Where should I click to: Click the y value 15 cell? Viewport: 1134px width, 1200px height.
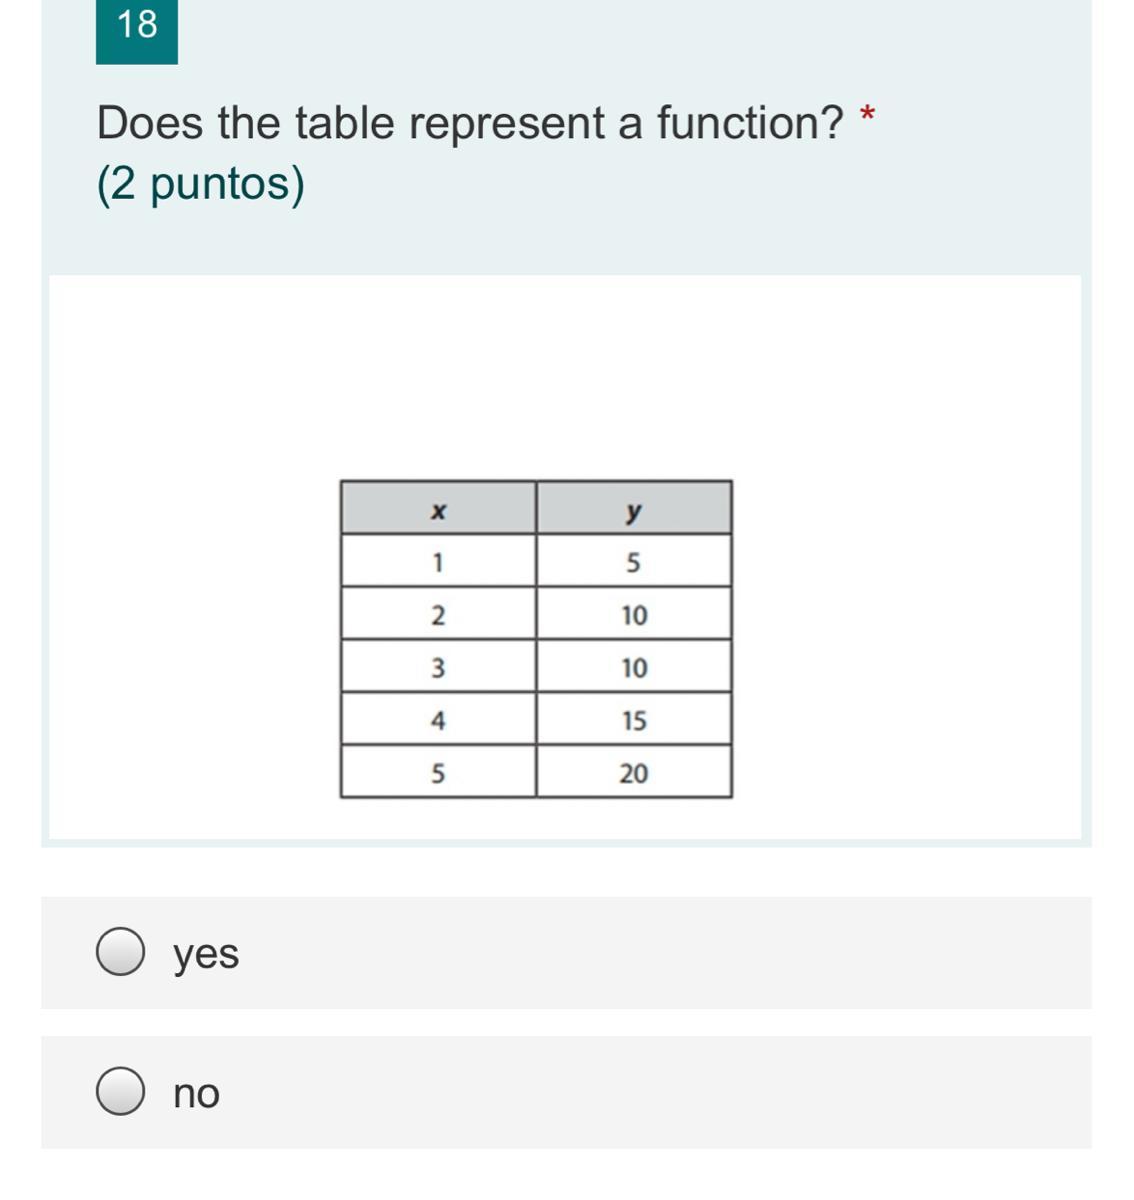pyautogui.click(x=634, y=719)
